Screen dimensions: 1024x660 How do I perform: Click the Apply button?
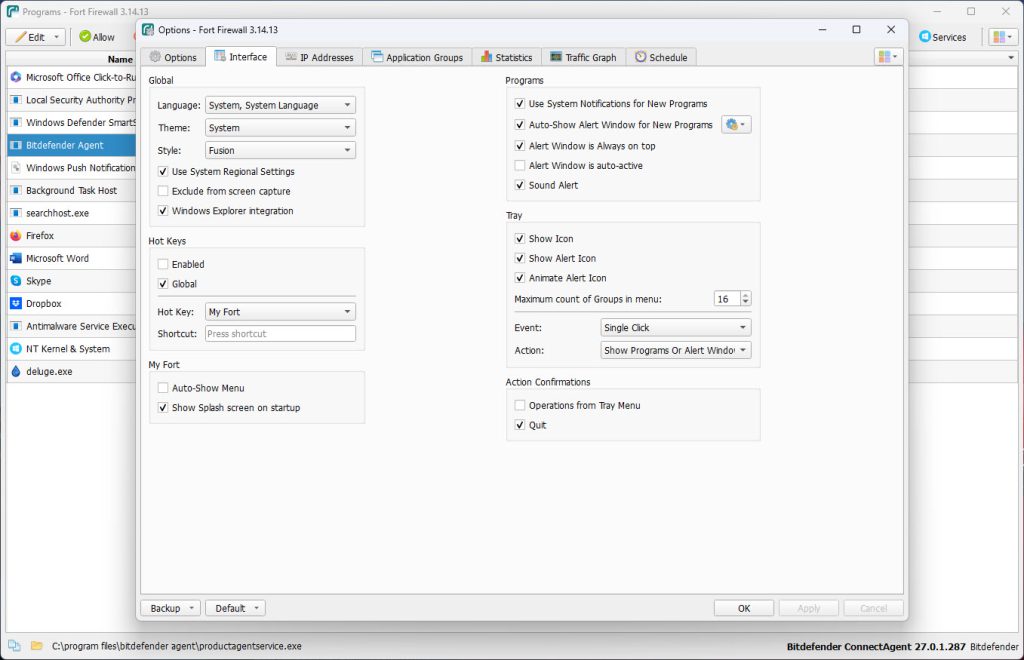tap(808, 608)
